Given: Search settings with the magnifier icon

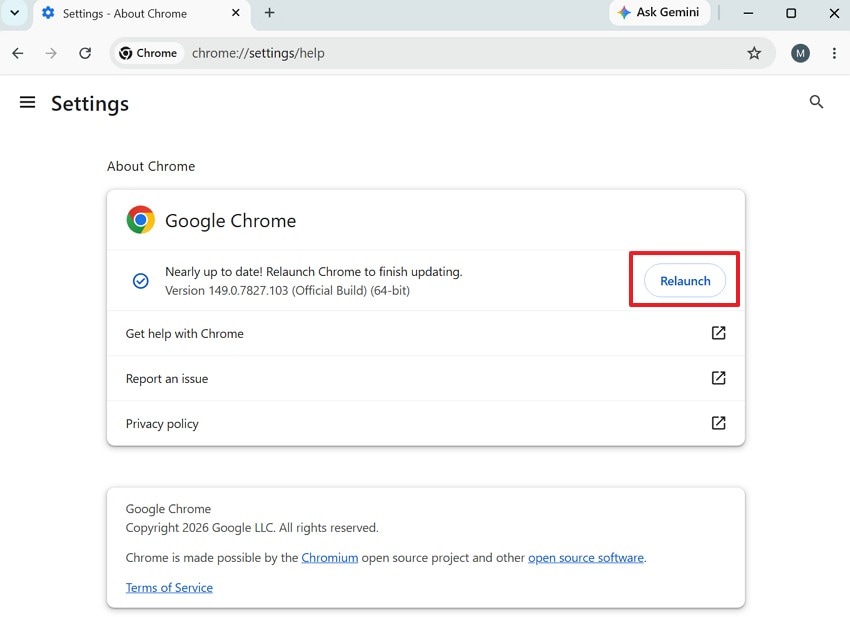Looking at the screenshot, I should [816, 102].
